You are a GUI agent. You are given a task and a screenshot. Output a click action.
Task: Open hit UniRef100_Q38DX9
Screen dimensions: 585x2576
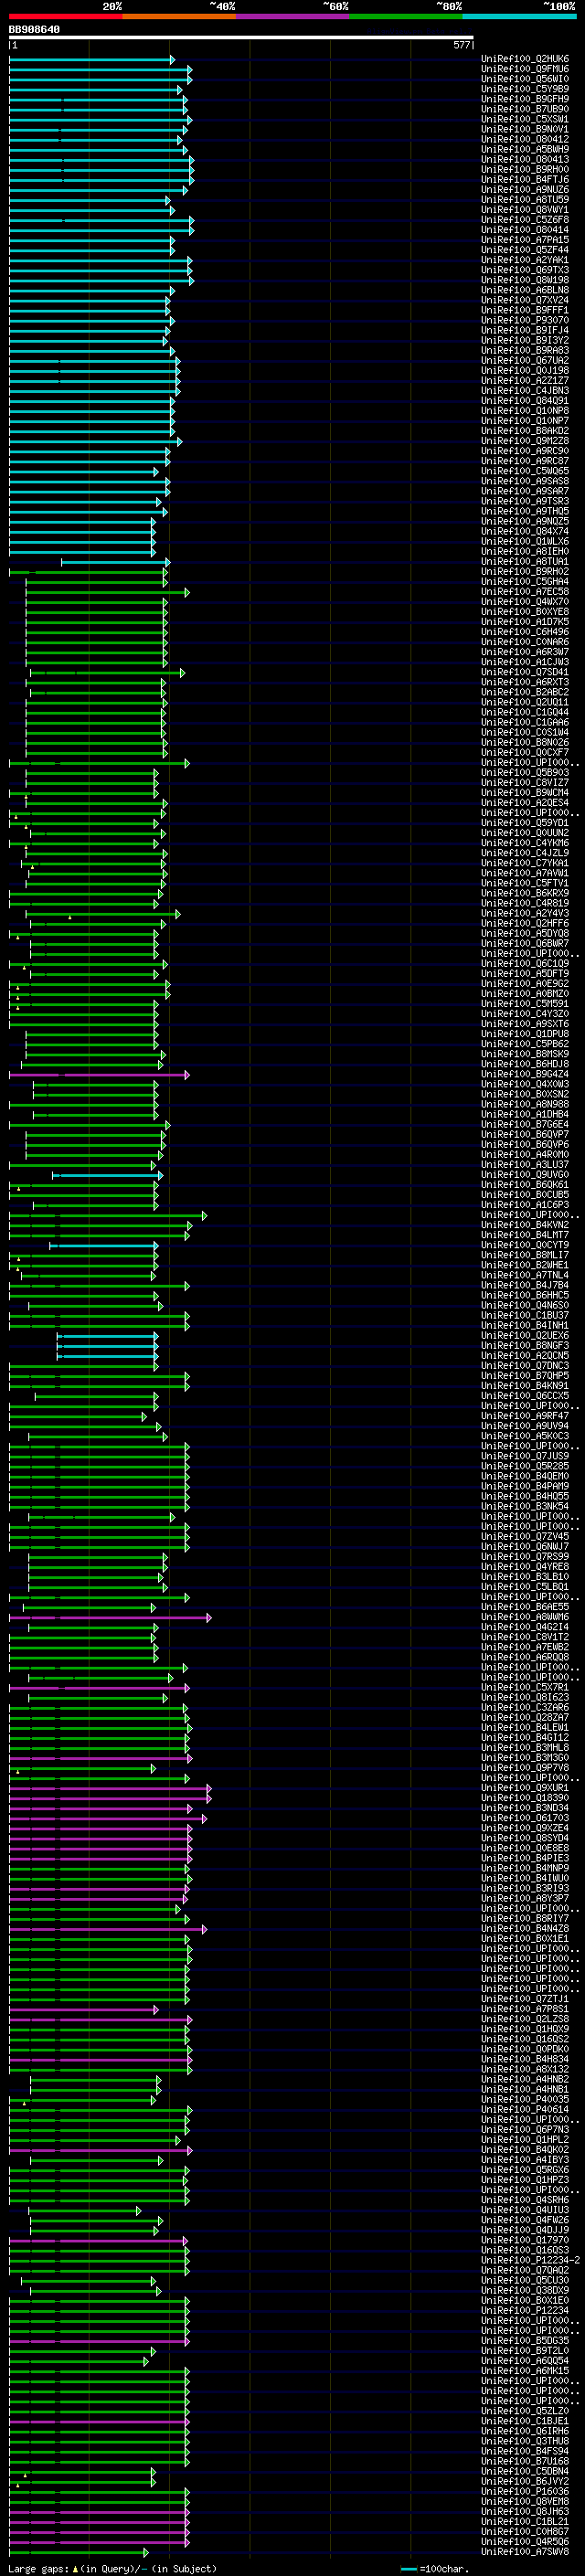(525, 2291)
